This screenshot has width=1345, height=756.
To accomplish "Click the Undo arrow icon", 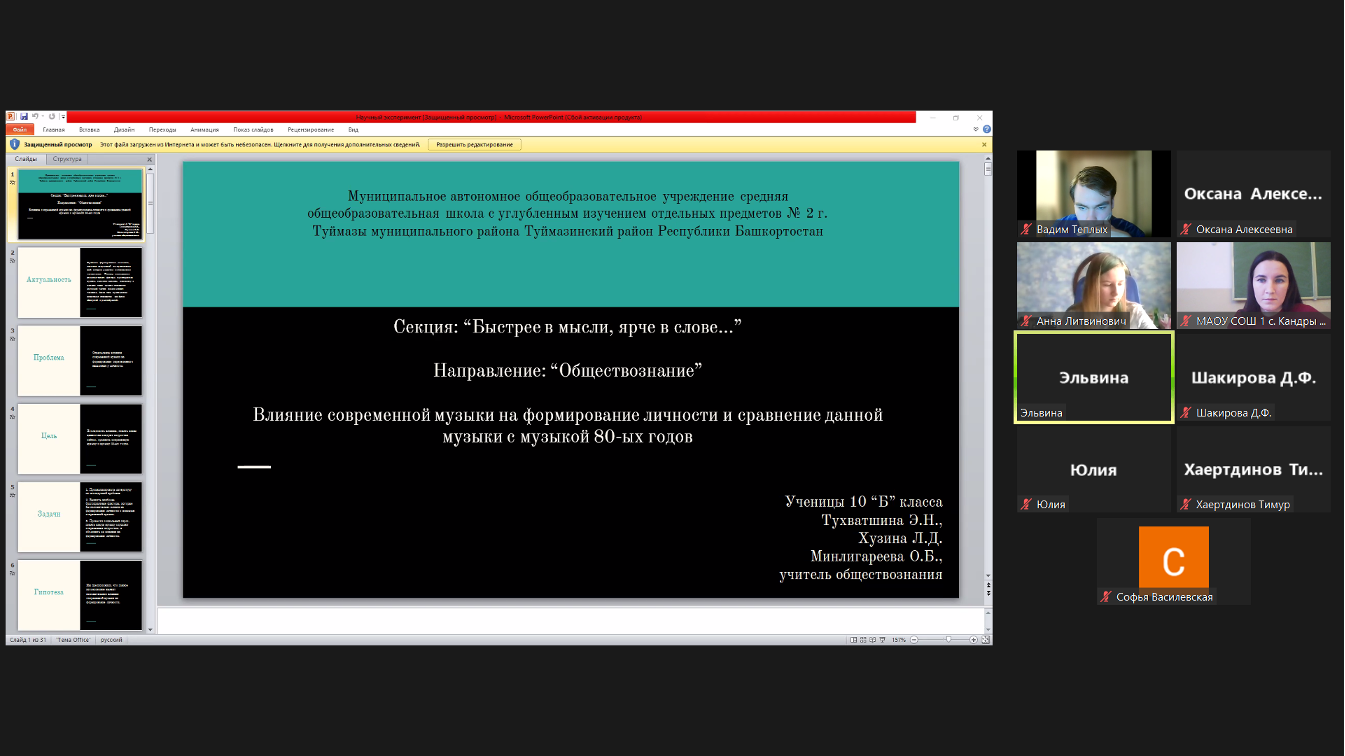I will 34,116.
